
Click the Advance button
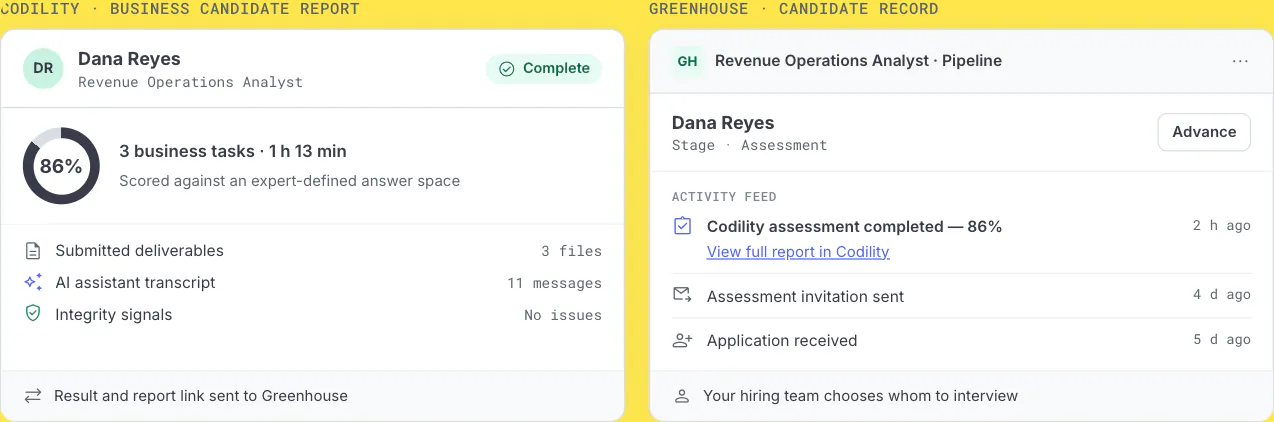point(1204,132)
